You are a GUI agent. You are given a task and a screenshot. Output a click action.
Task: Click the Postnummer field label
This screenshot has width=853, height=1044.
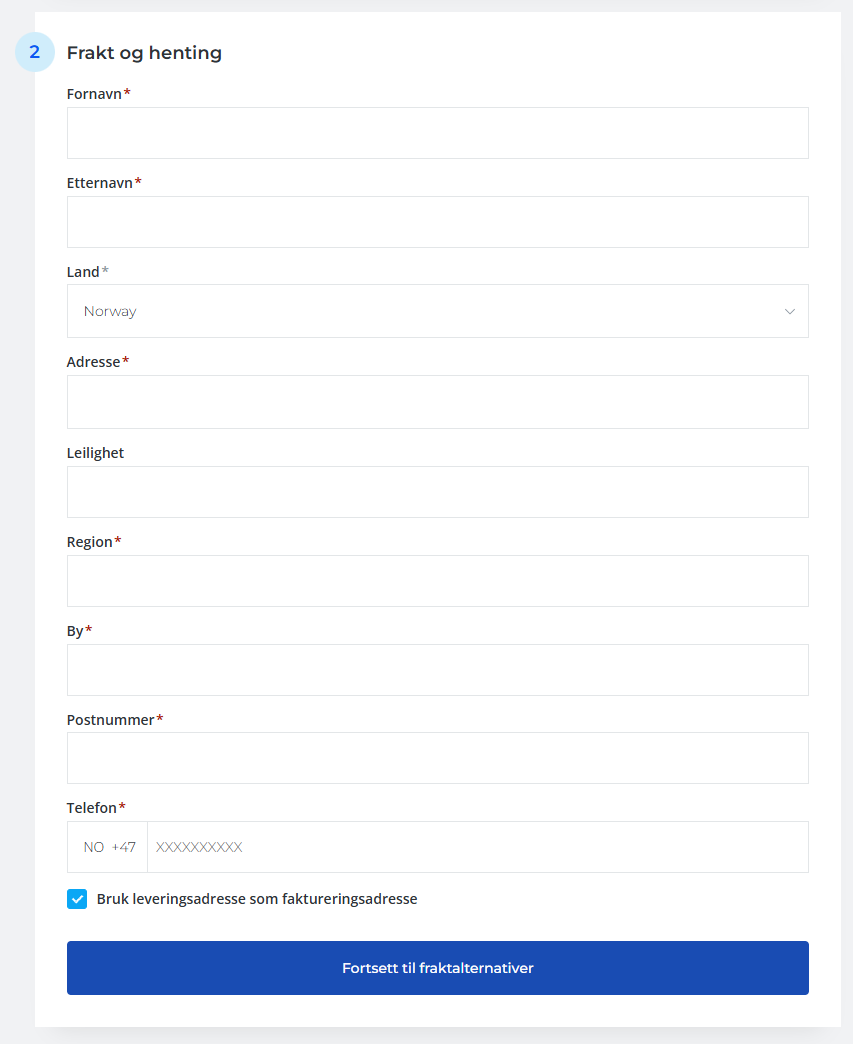tap(110, 720)
